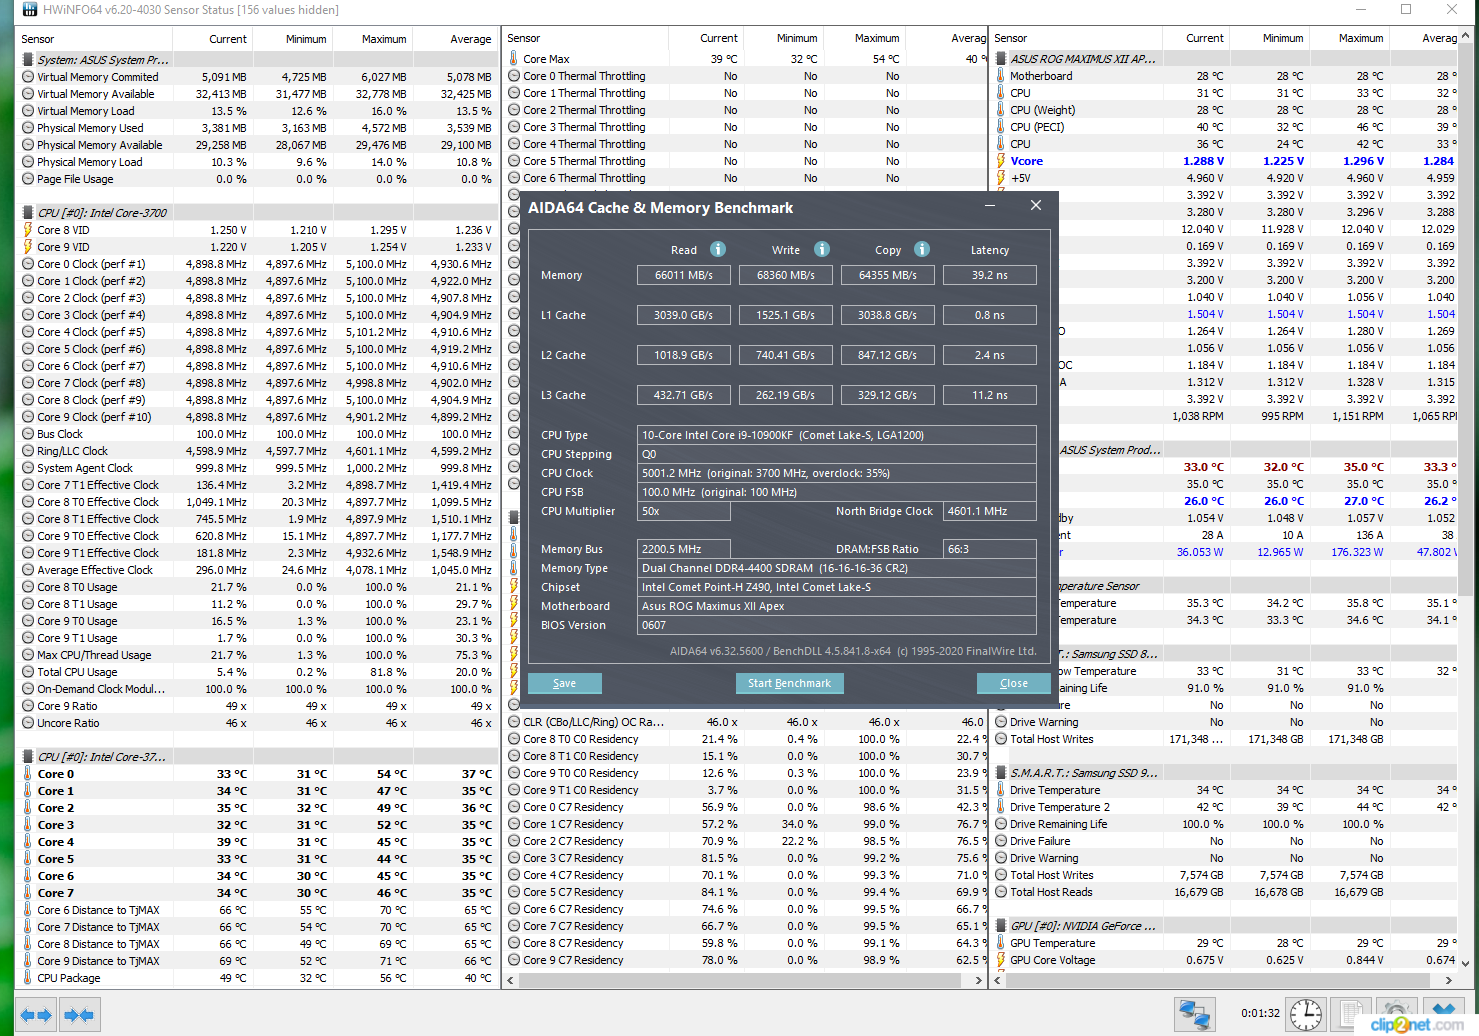
Task: Click the Sensor column header in the left panel
Action: (94, 39)
